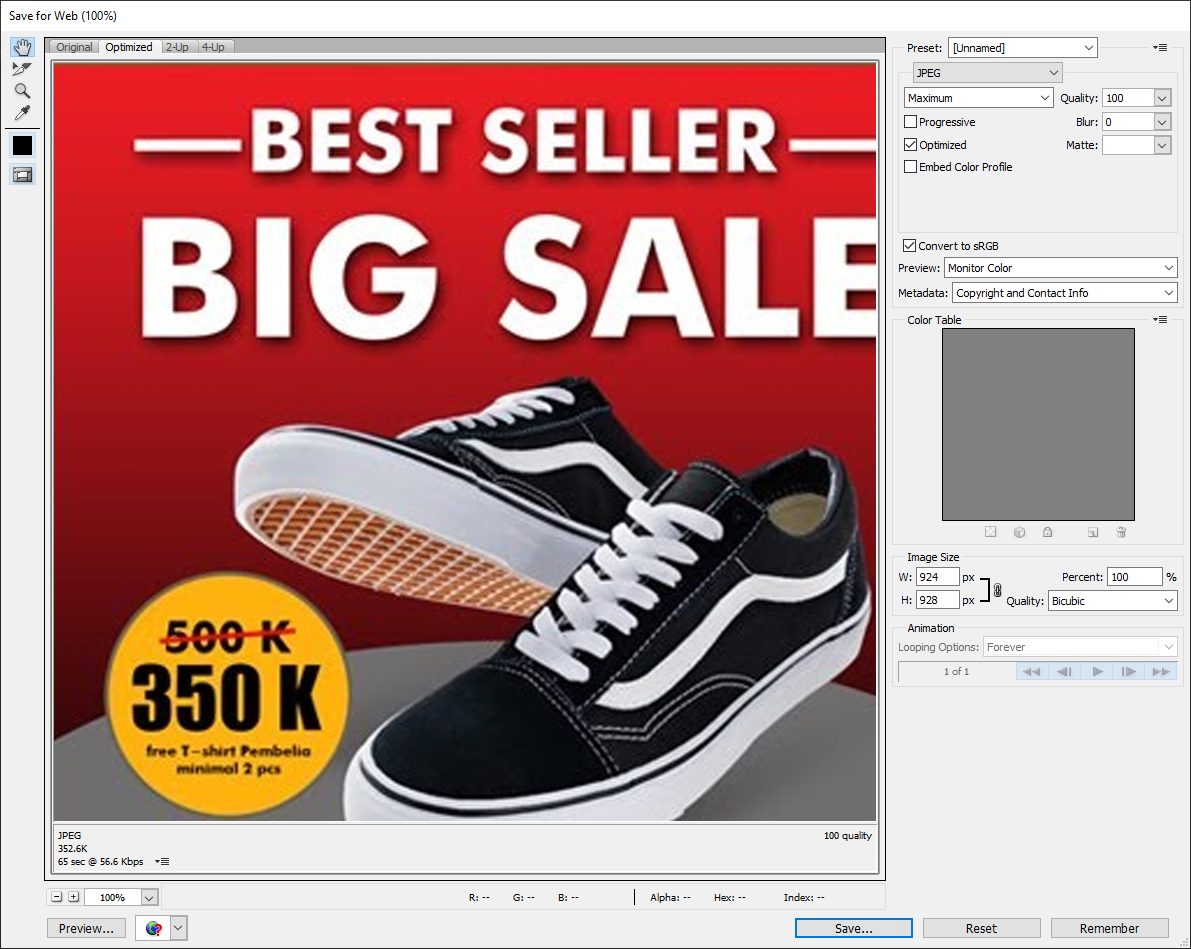Toggle slices visibility button
The height and width of the screenshot is (949, 1191).
click(22, 175)
